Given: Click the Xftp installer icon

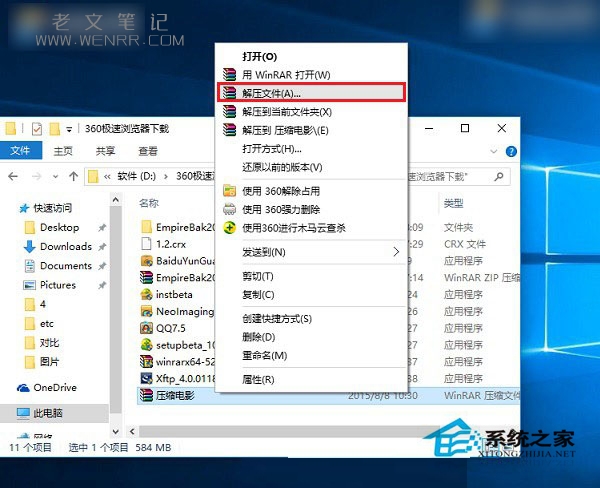Looking at the screenshot, I should [x=147, y=379].
